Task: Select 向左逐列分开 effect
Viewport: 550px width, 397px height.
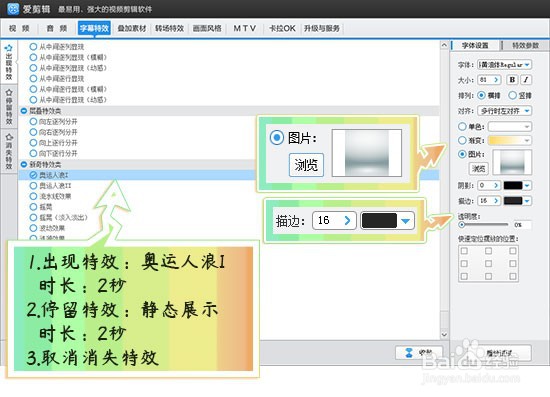Action: pos(54,122)
